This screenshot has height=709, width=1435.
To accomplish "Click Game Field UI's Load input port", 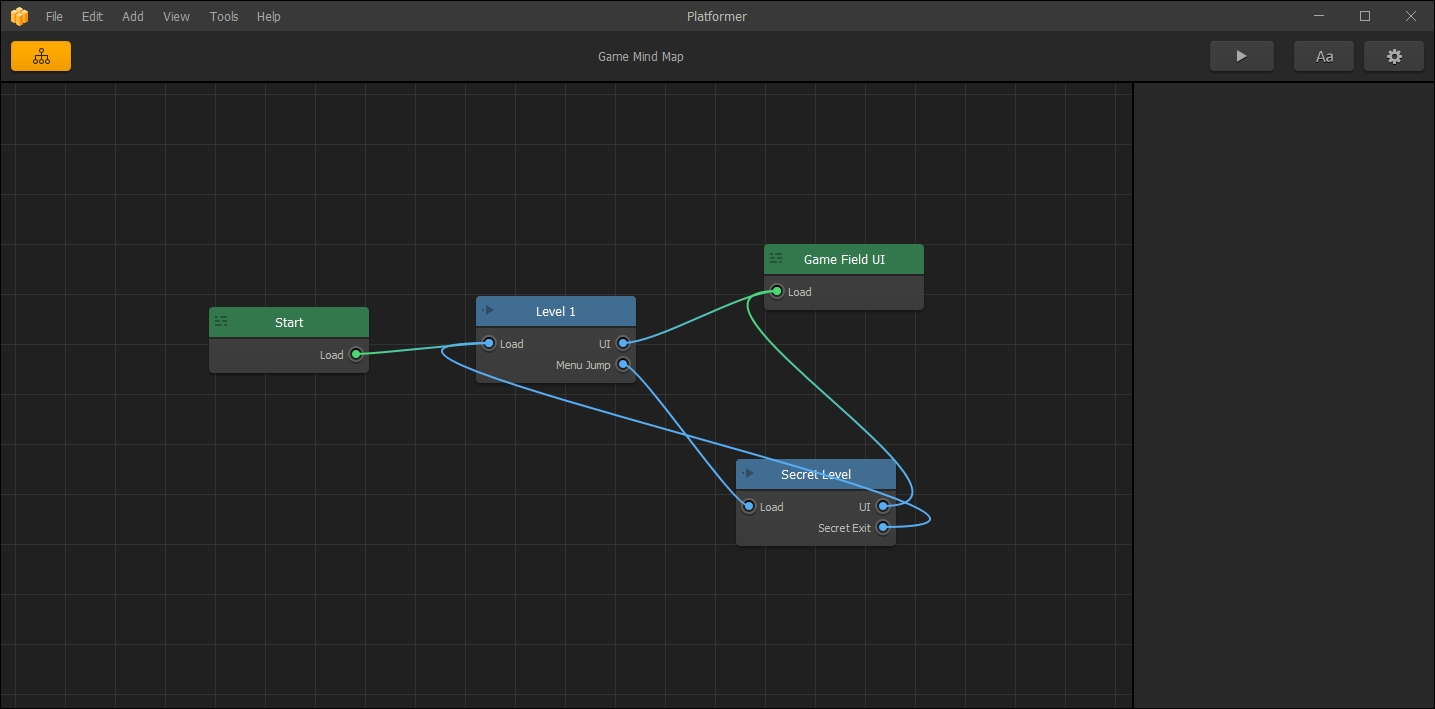I will [x=777, y=292].
